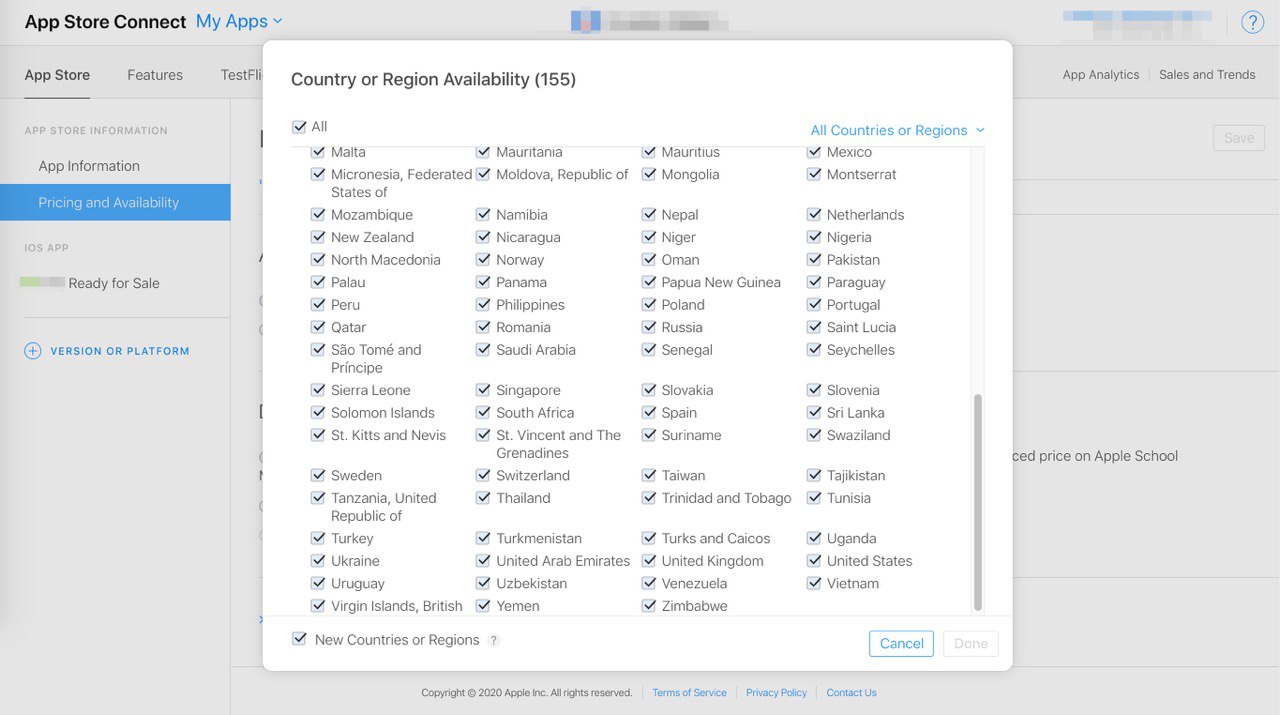Screen dimensions: 1280x715
Task: Uncheck the United Kingdom checkbox
Action: [x=649, y=561]
